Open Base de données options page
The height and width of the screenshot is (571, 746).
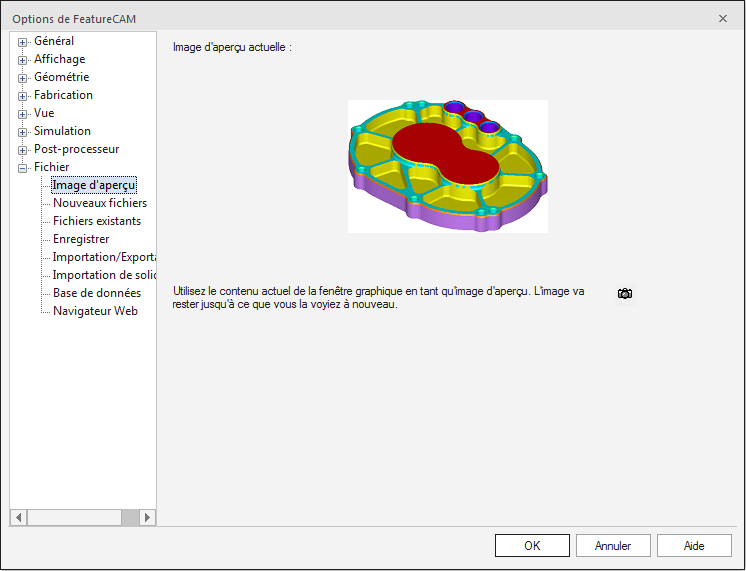click(x=97, y=293)
